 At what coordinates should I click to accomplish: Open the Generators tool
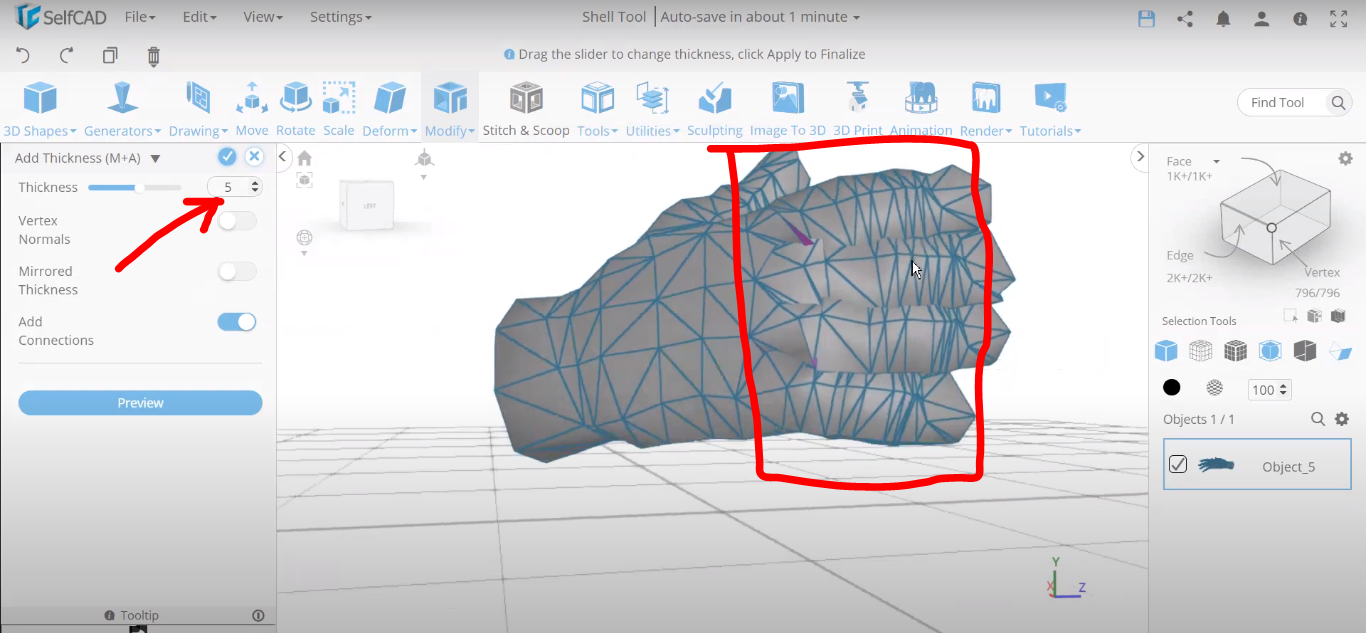point(122,109)
